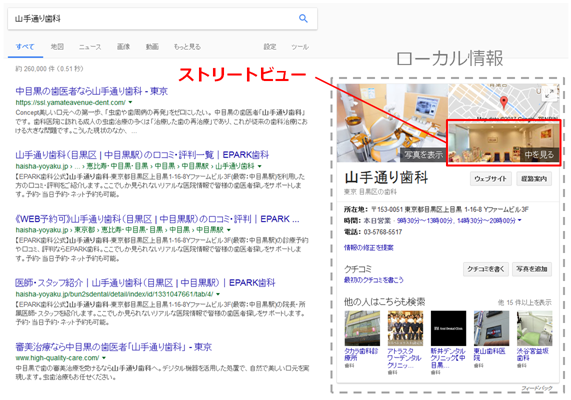Expand dropdown arrow next to yamateavenue-dent.com URL
Image resolution: width=571 pixels, height=400 pixels.
[x=130, y=102]
